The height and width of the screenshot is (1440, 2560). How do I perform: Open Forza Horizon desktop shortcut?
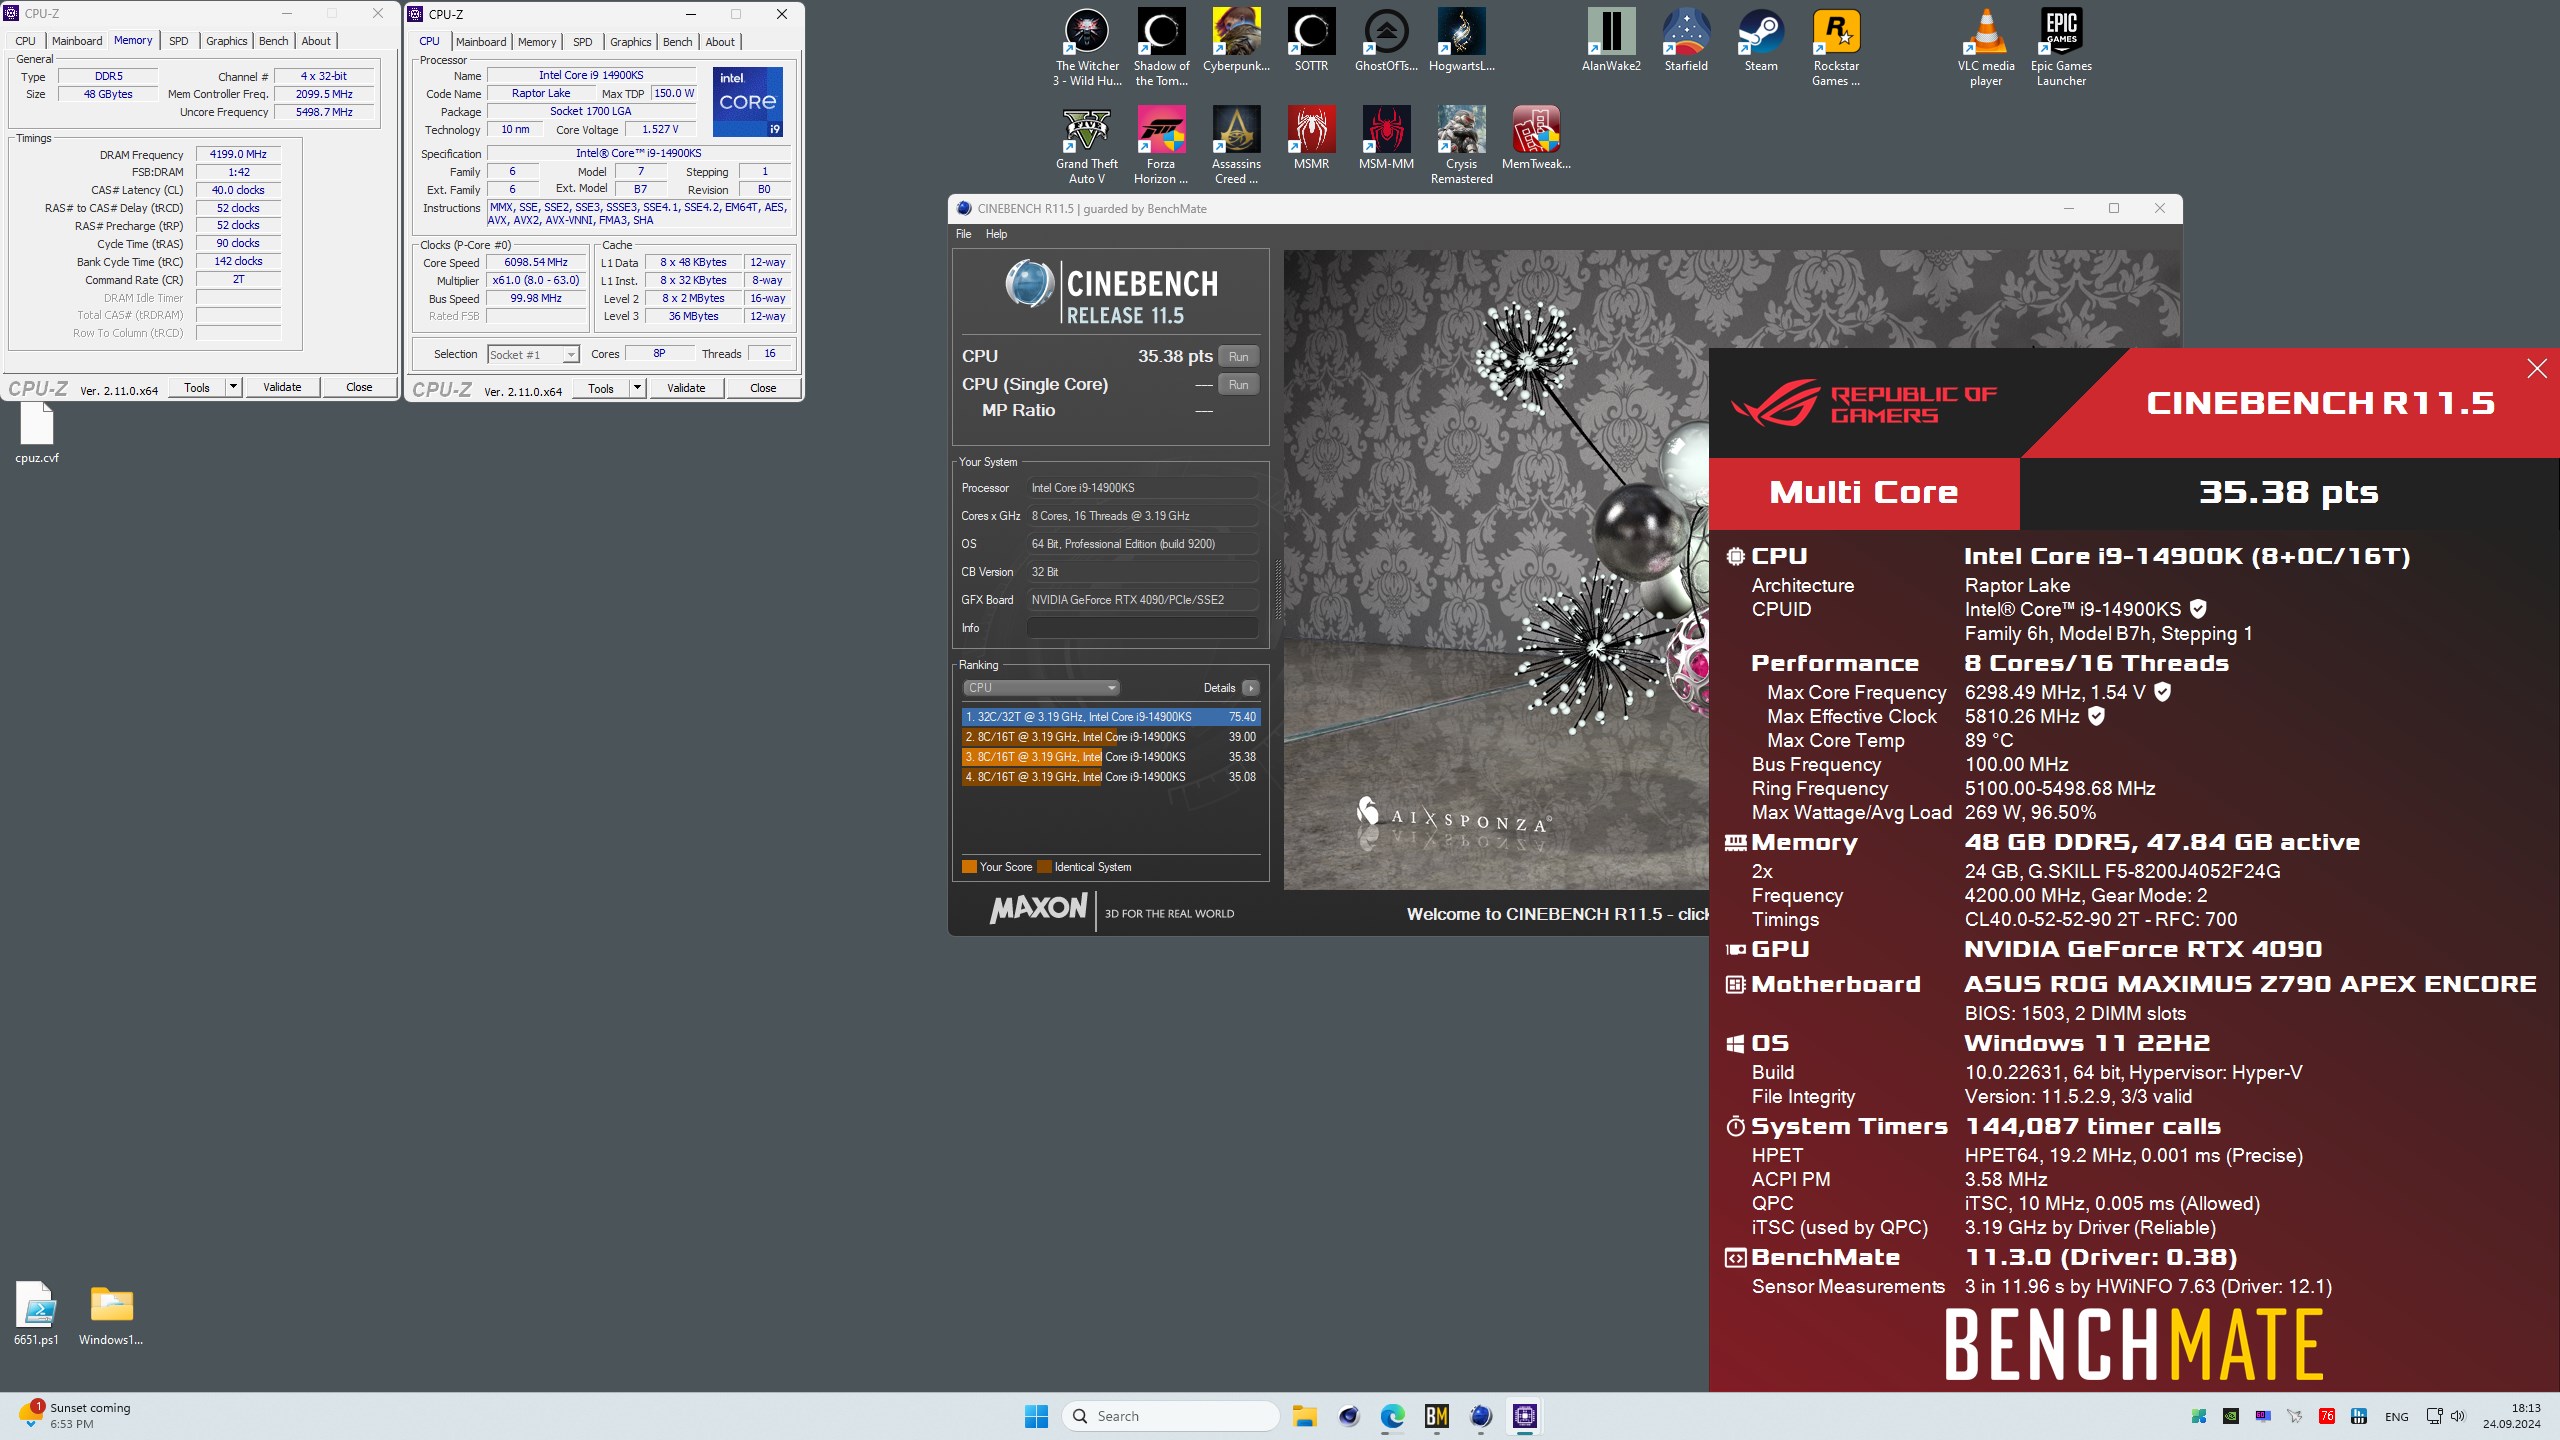pos(1161,145)
